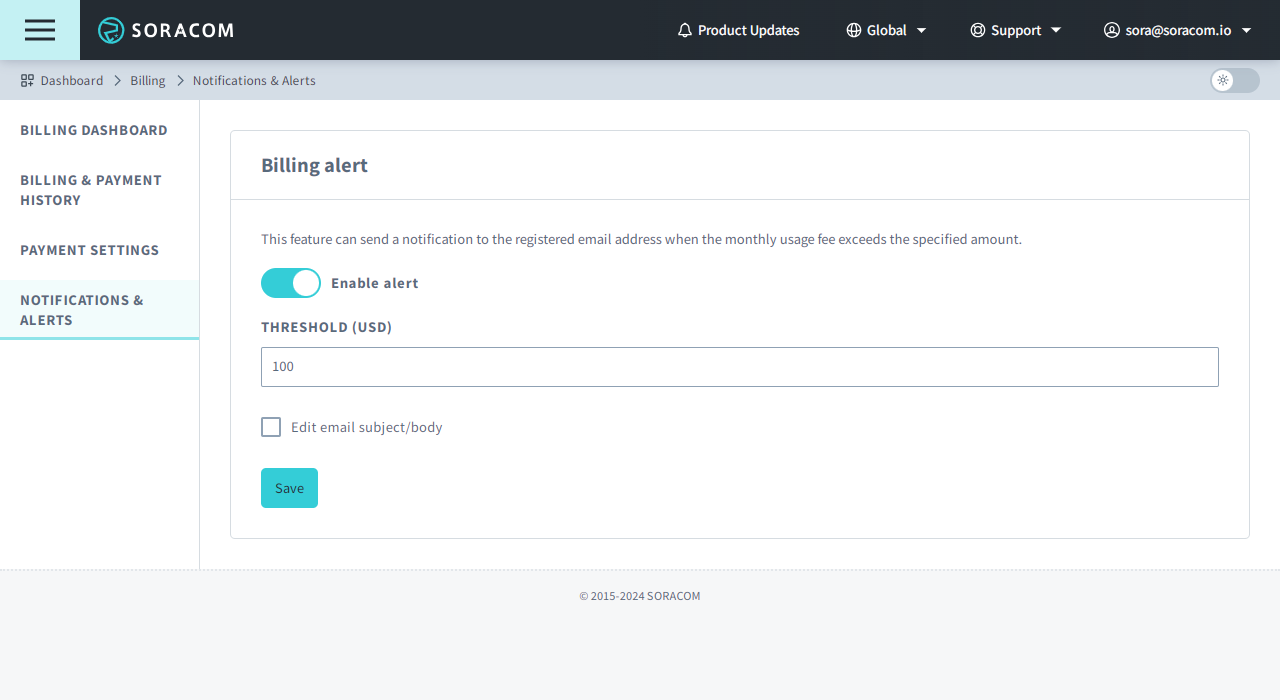Viewport: 1280px width, 700px height.
Task: Click the Threshold (USD) input field
Action: coord(739,367)
